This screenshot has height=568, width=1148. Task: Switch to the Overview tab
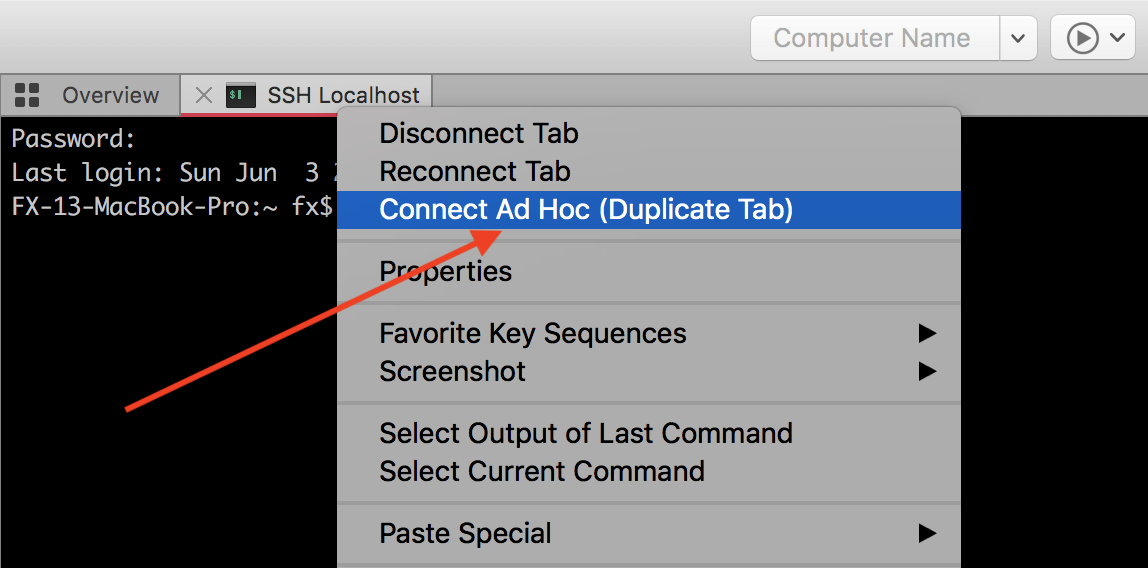point(110,95)
